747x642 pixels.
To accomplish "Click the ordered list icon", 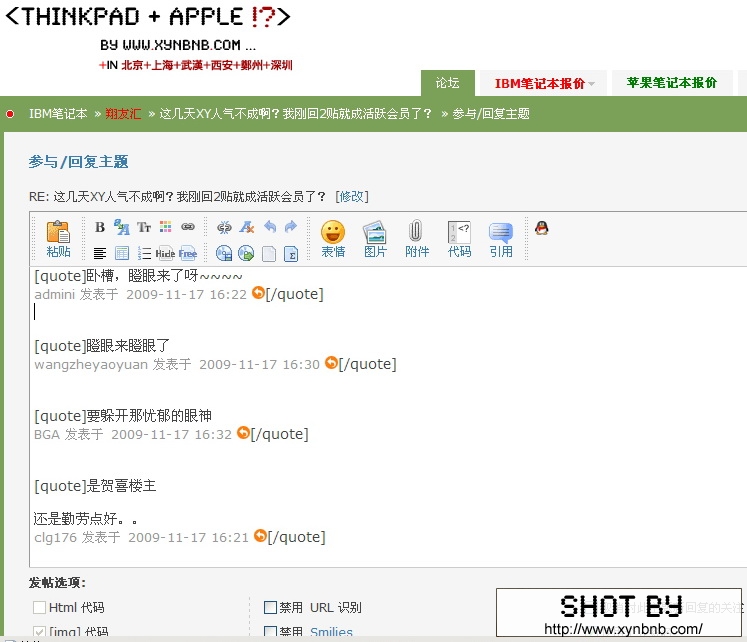I will [x=144, y=253].
